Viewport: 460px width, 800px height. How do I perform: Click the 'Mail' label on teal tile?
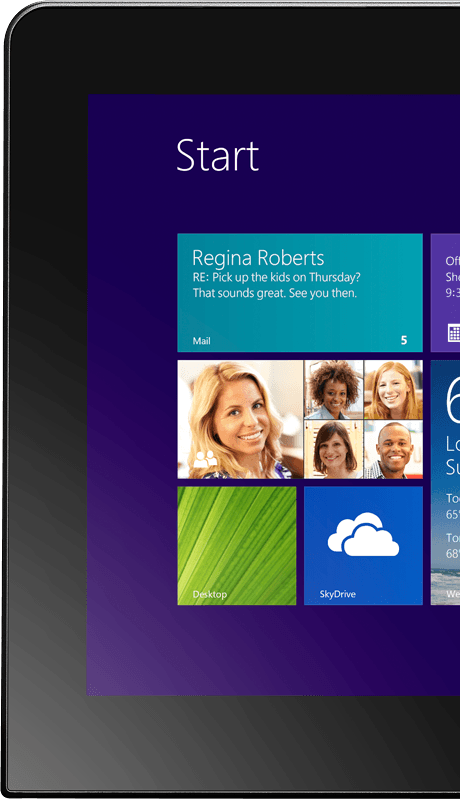click(201, 341)
